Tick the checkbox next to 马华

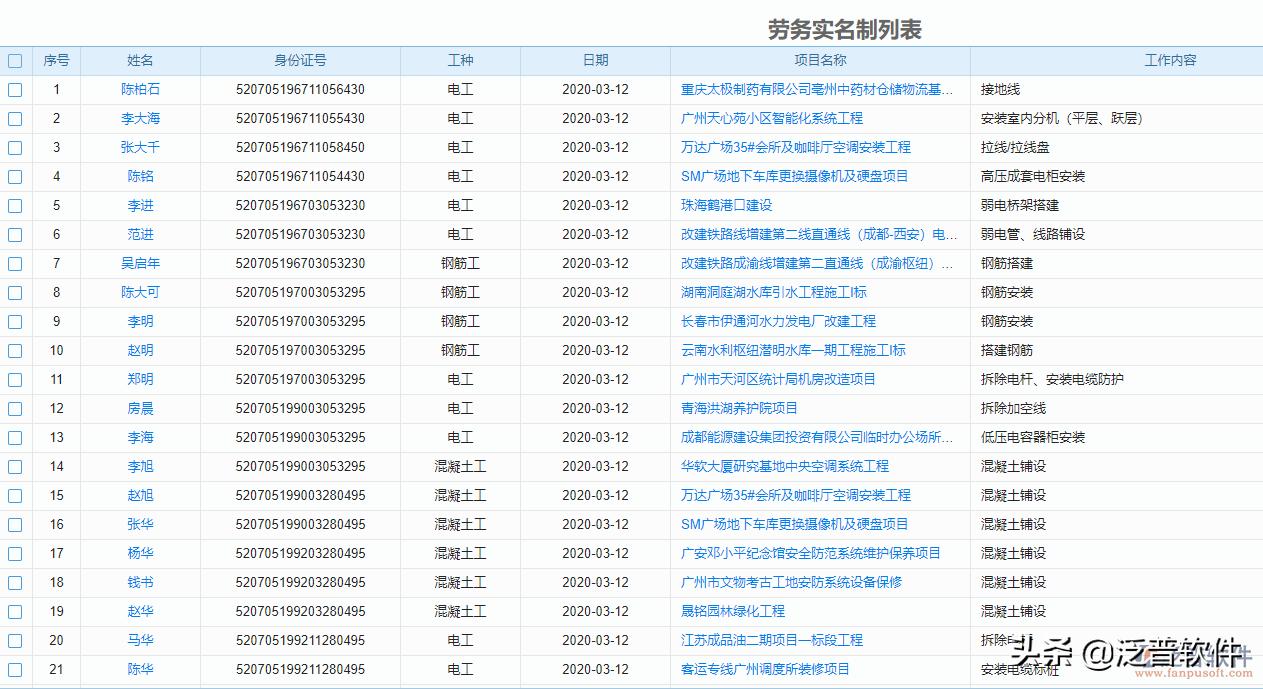pos(15,640)
